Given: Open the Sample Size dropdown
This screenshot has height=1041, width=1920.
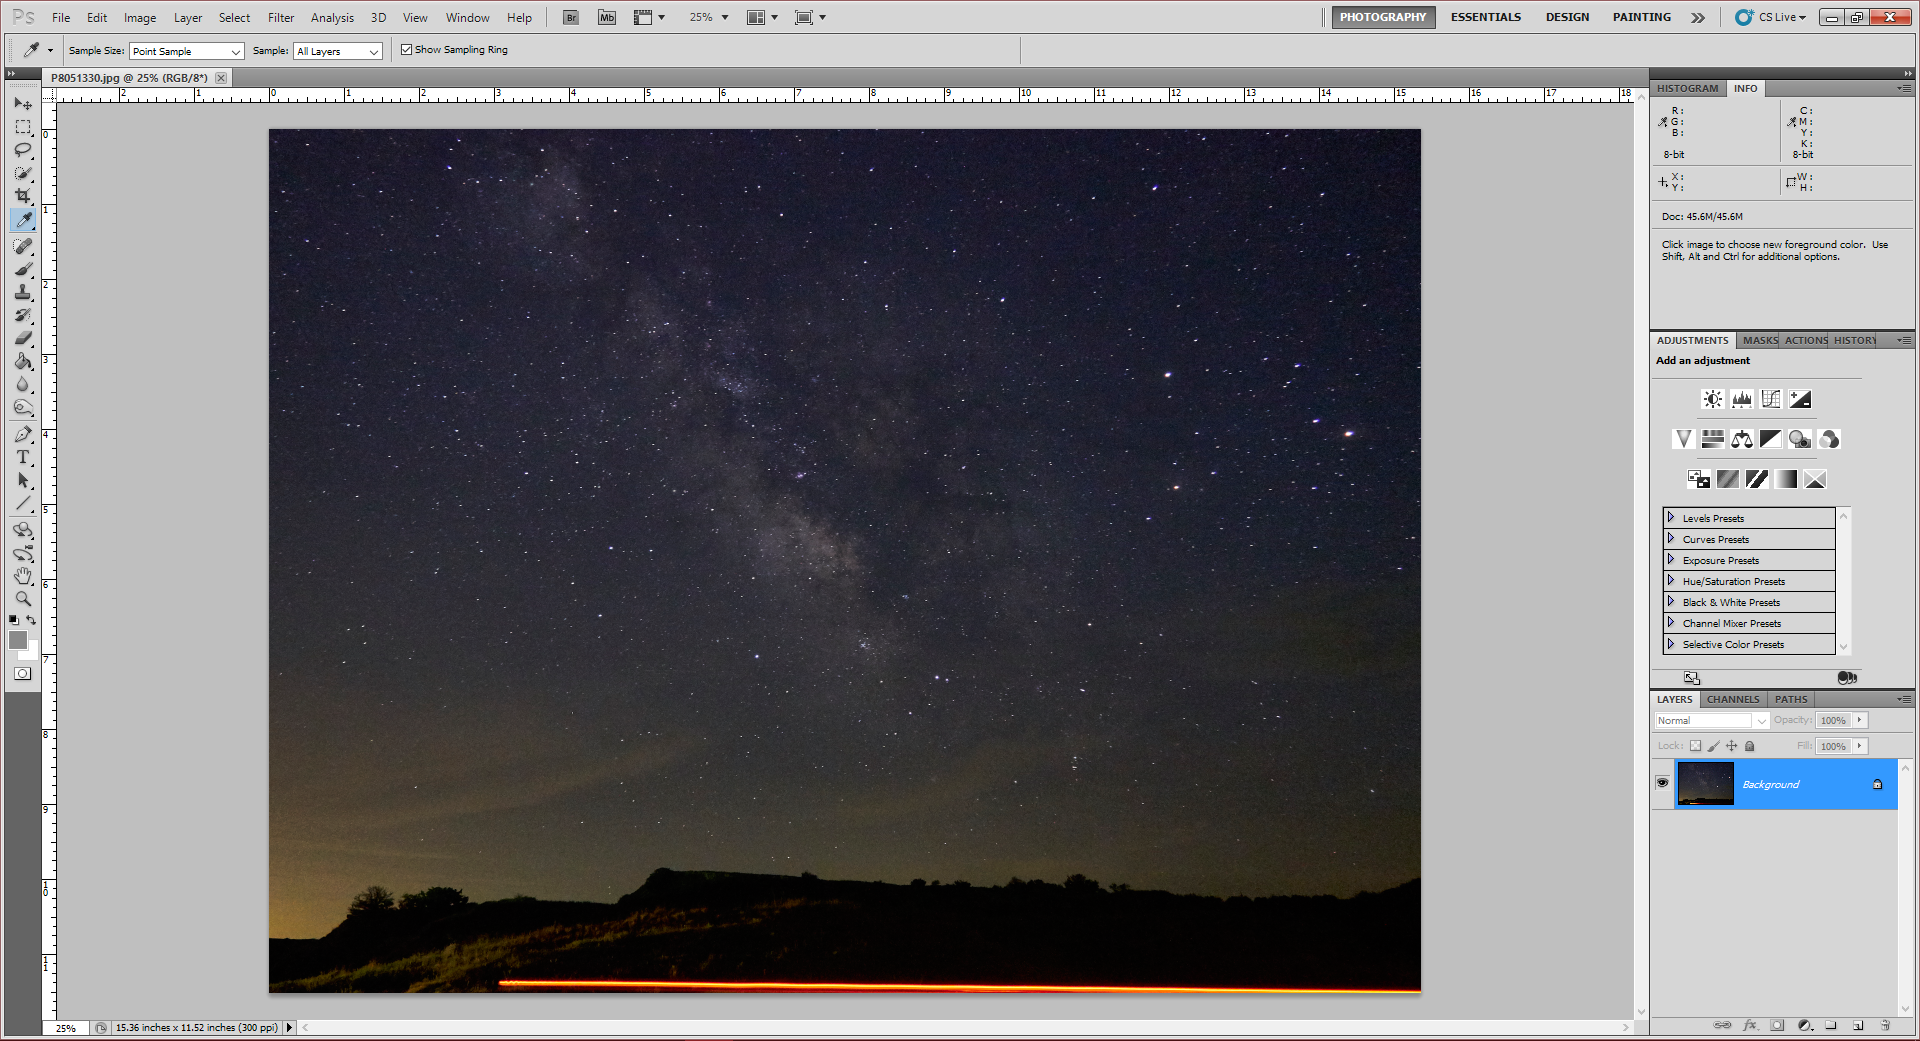Looking at the screenshot, I should tap(187, 51).
